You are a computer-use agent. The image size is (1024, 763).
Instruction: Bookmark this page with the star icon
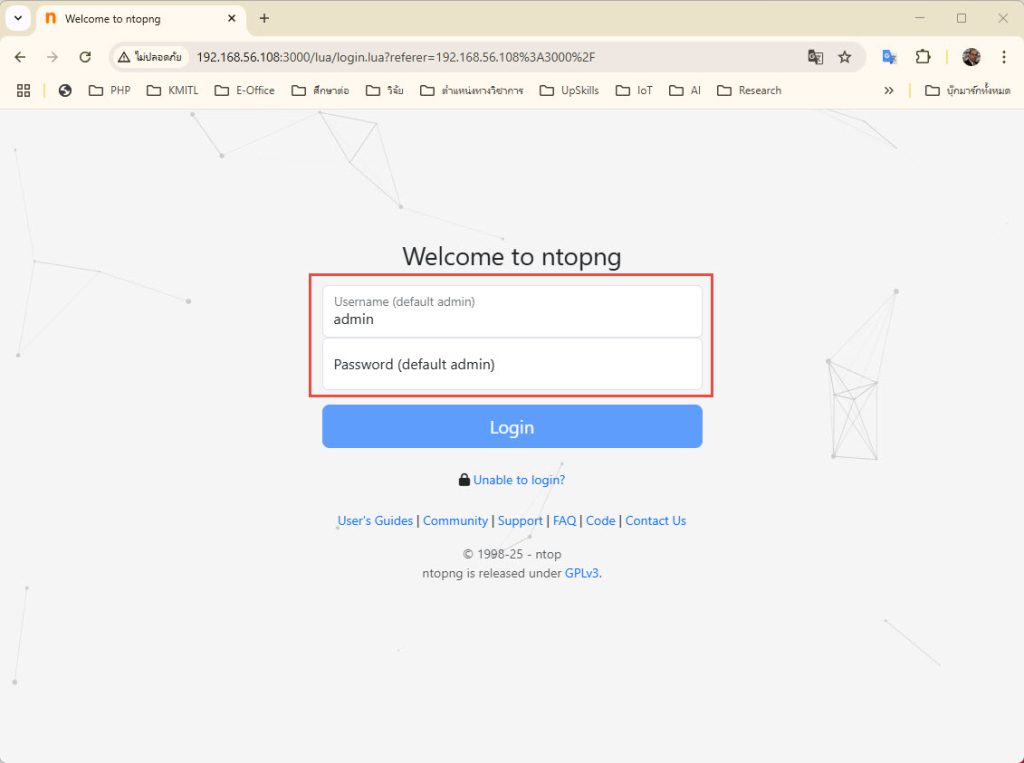click(845, 57)
